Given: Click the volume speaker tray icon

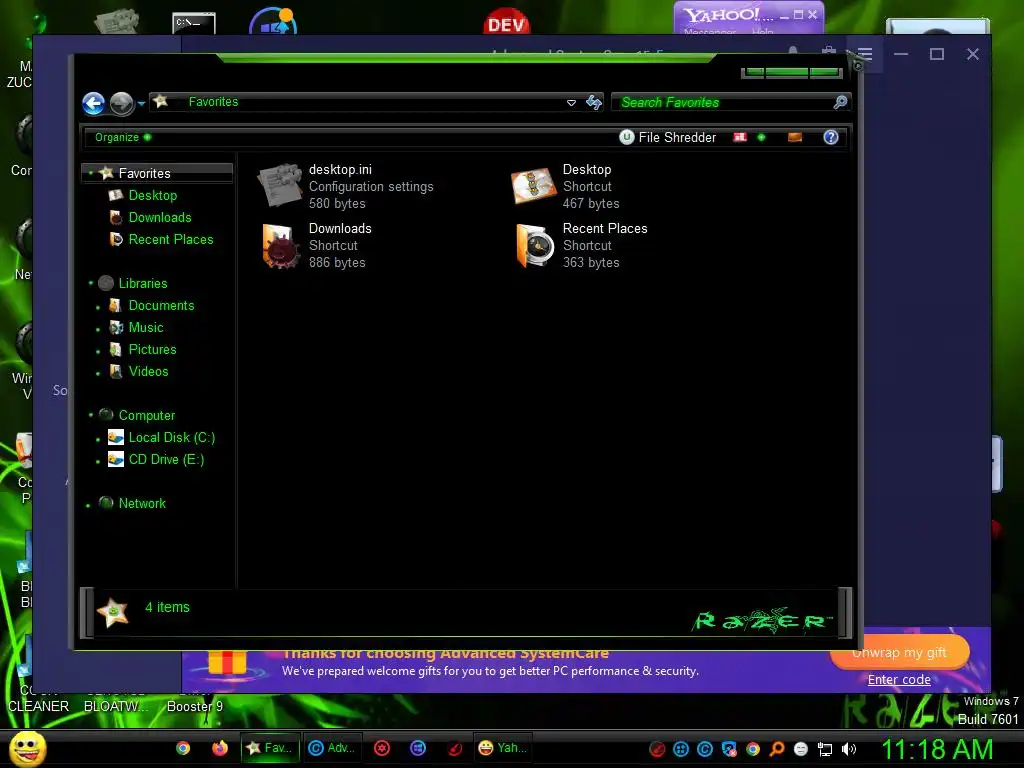Looking at the screenshot, I should [849, 749].
